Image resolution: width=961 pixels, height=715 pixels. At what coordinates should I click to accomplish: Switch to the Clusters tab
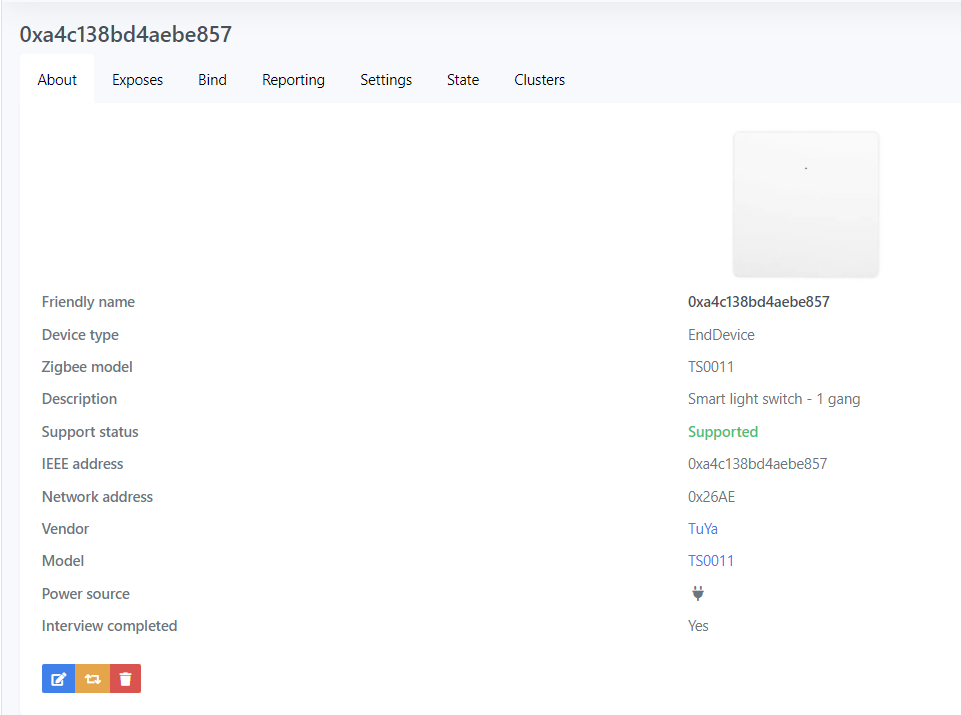click(539, 80)
